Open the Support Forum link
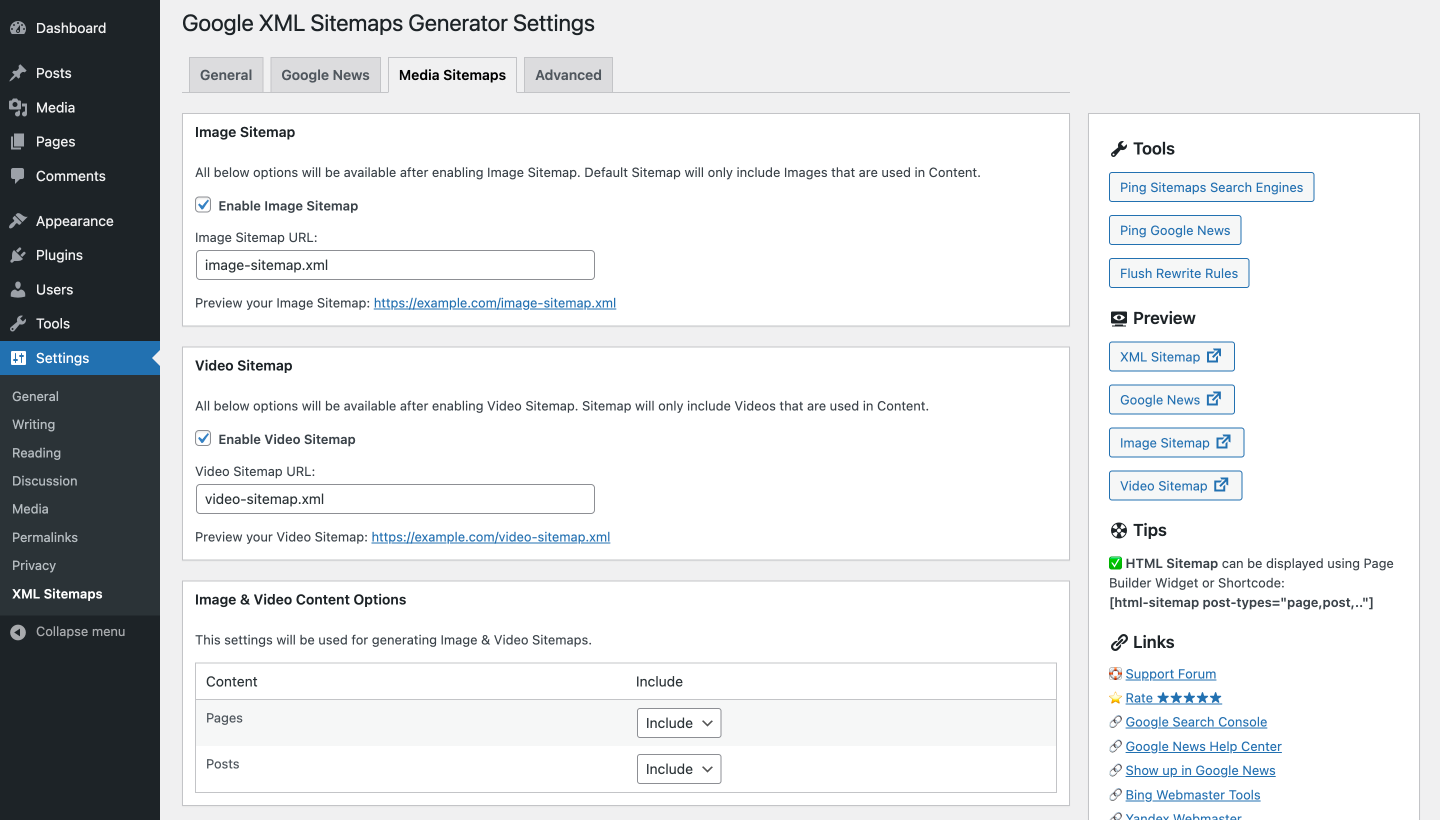The width and height of the screenshot is (1440, 820). (x=1171, y=674)
